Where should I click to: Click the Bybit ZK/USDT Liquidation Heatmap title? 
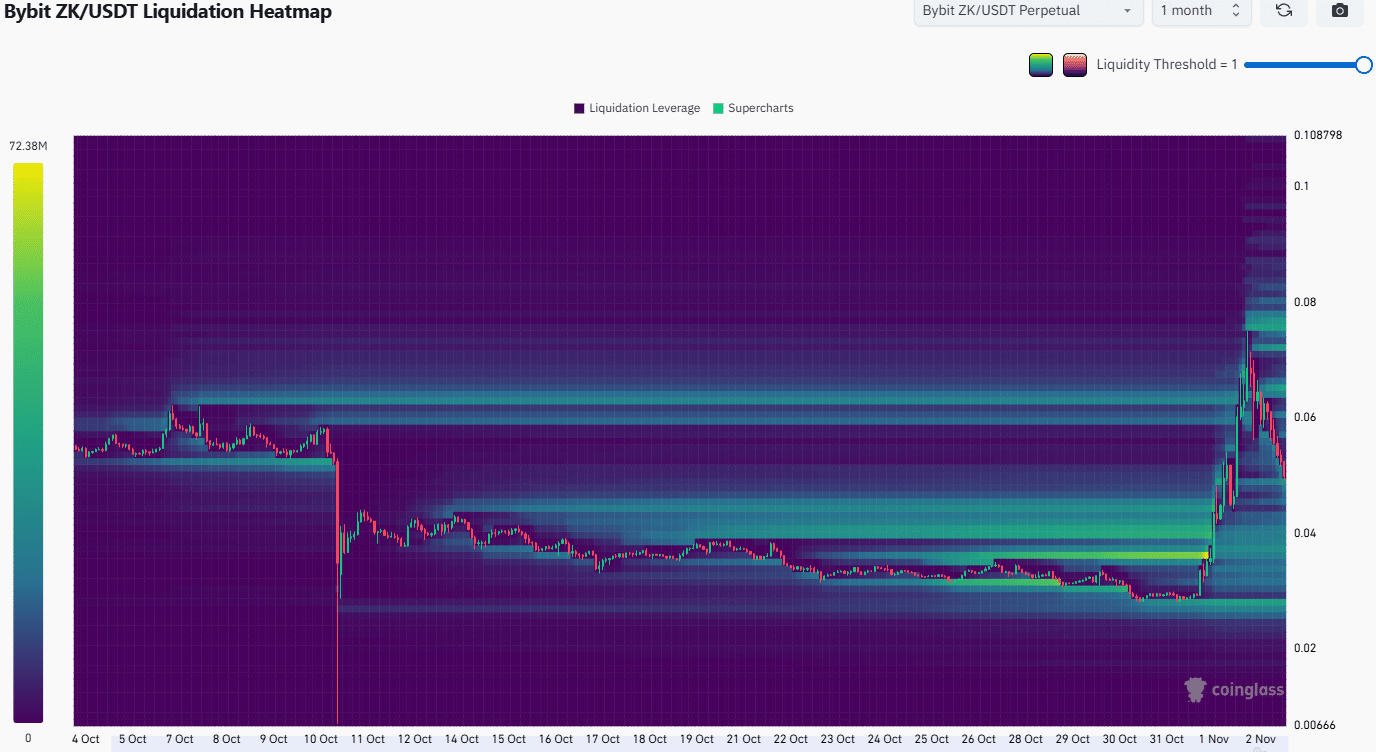(170, 13)
